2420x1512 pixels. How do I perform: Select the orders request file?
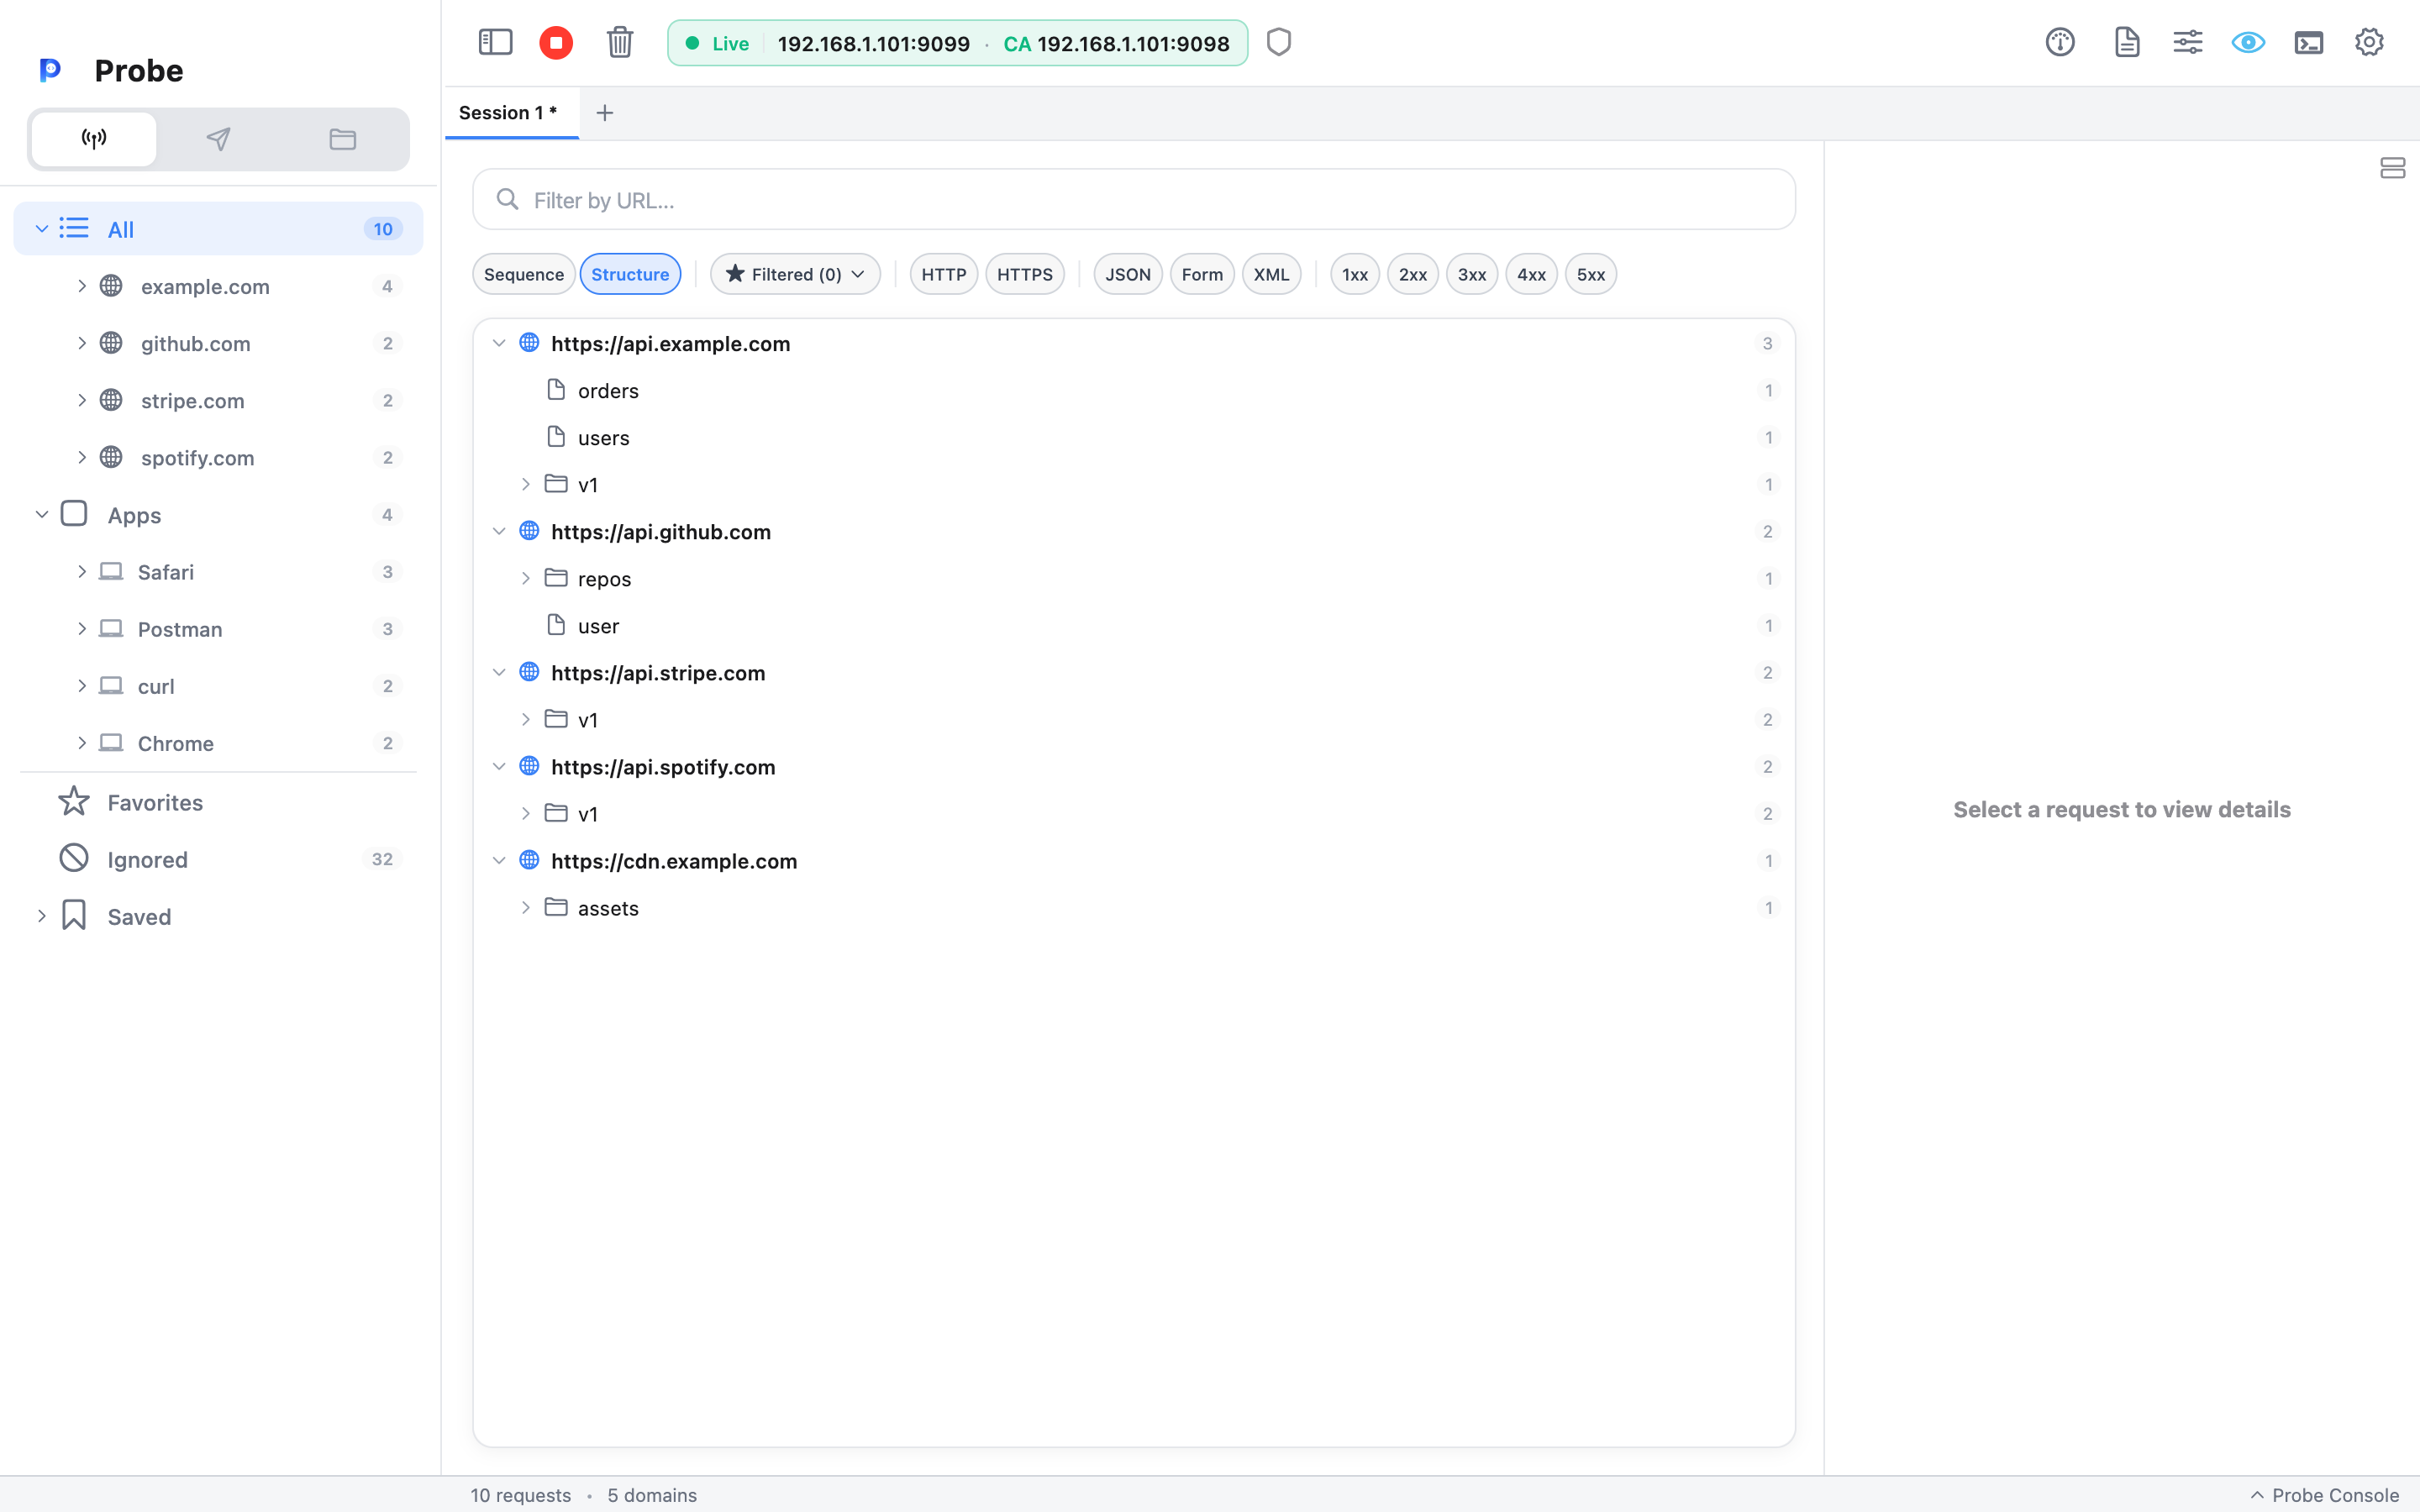pyautogui.click(x=1134, y=390)
